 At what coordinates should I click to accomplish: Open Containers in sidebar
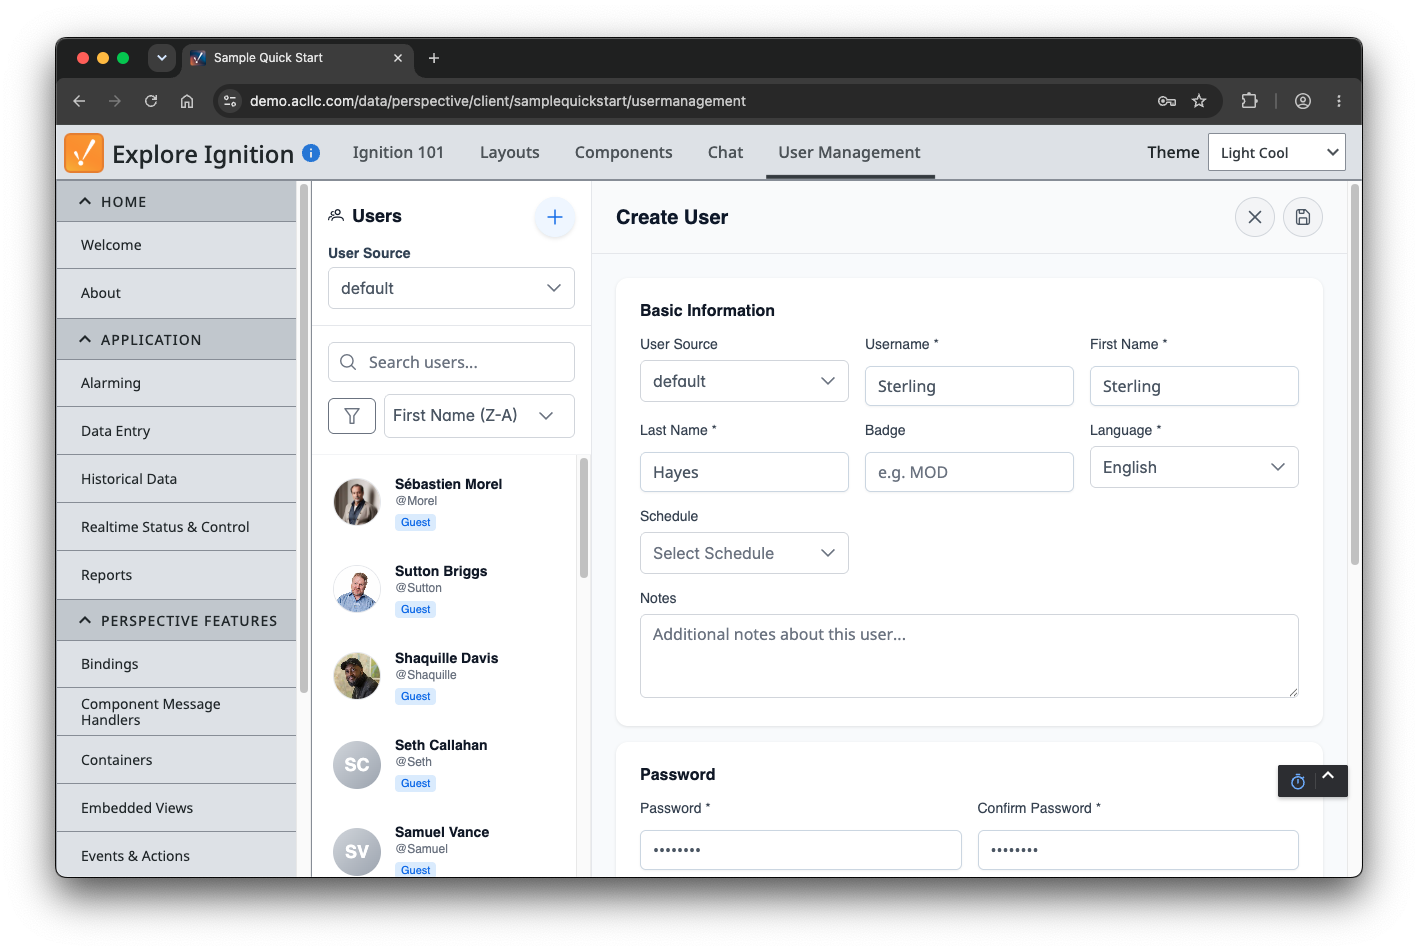pos(176,760)
